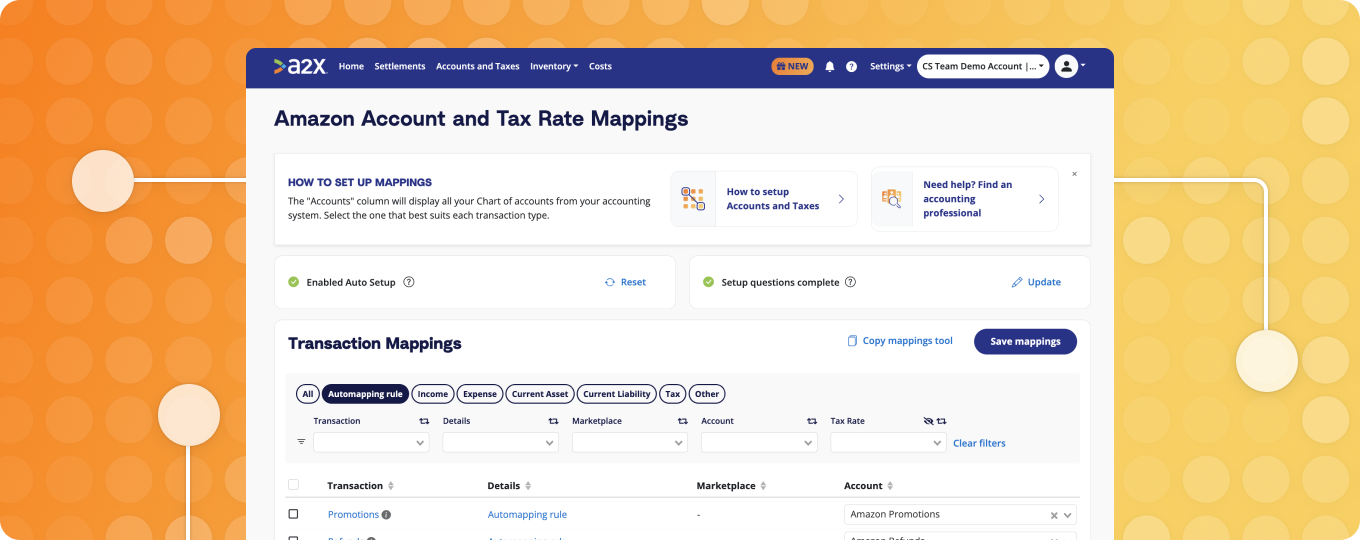The width and height of the screenshot is (1360, 540).
Task: Select the Automapping rule filter pill
Action: click(x=365, y=394)
